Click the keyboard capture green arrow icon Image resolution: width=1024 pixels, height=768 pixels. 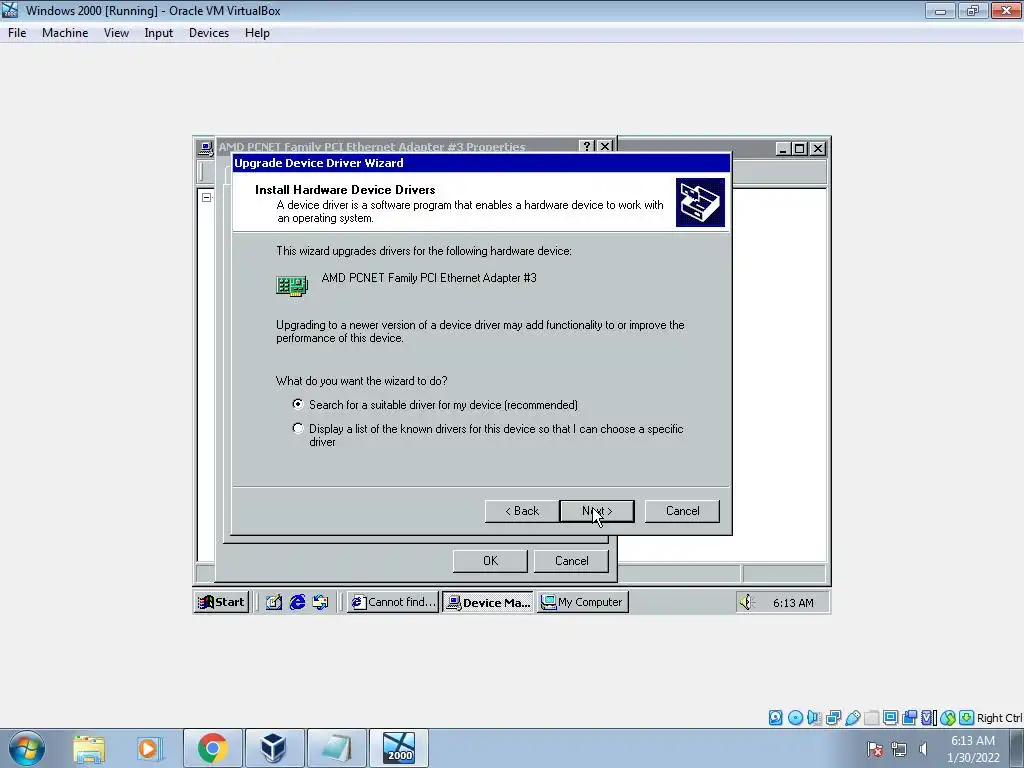pos(967,718)
